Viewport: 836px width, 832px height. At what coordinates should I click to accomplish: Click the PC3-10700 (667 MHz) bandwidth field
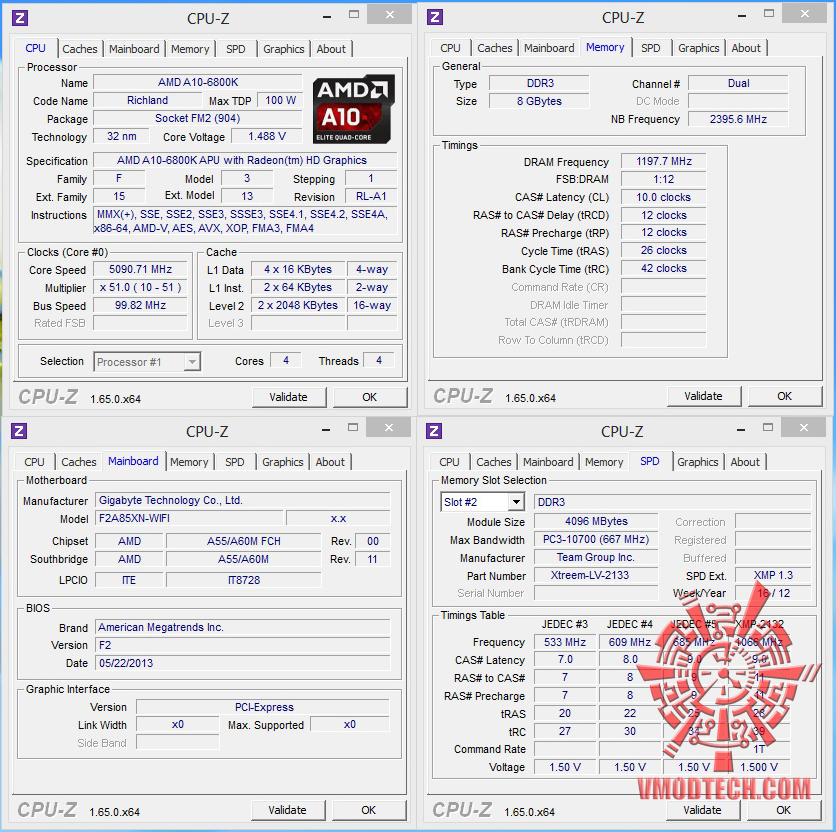[x=596, y=539]
